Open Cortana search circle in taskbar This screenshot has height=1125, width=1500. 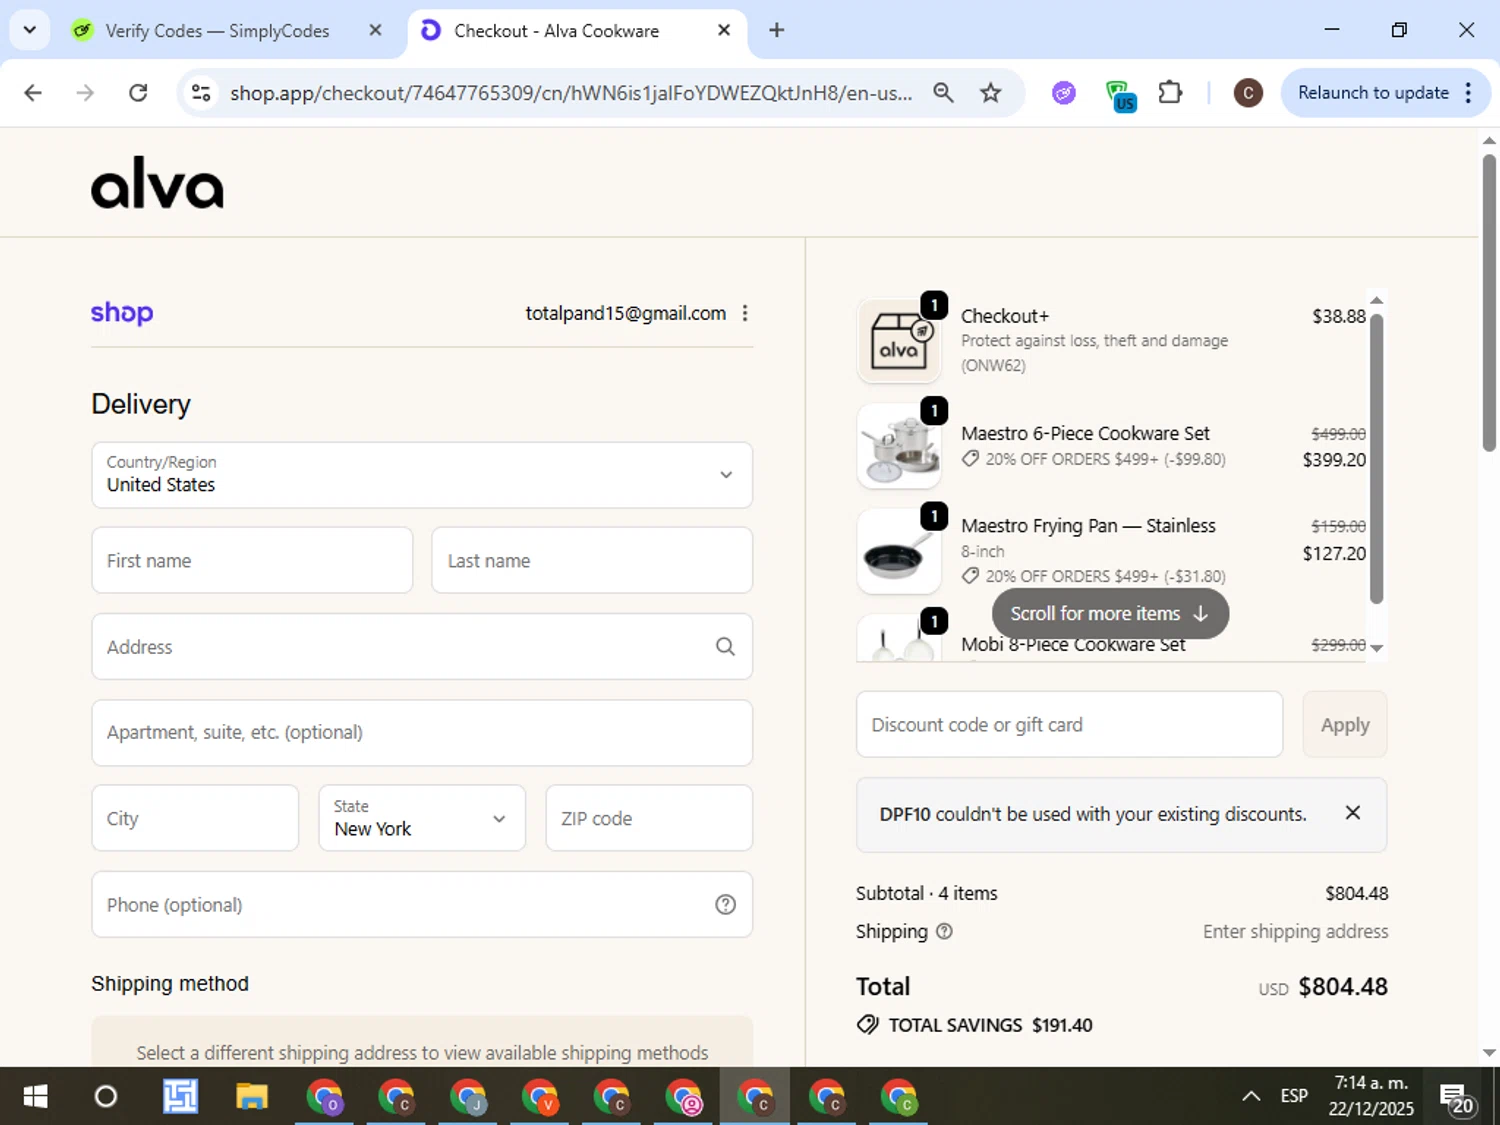(x=105, y=1097)
